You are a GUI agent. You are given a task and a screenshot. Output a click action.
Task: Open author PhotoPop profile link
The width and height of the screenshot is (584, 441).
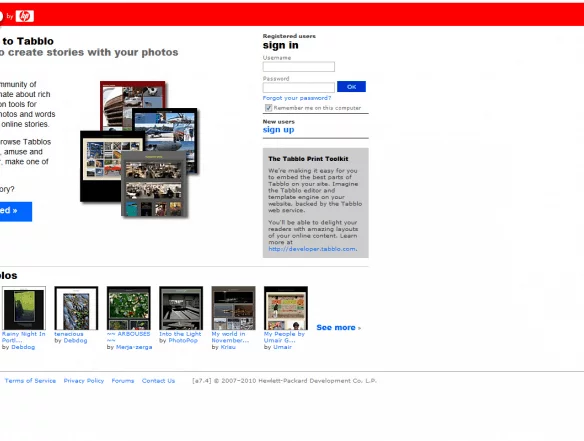pos(183,340)
